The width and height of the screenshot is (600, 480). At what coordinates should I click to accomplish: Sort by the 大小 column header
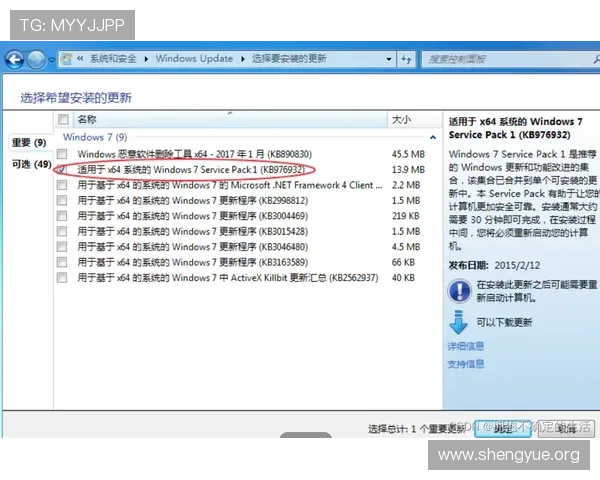point(414,119)
